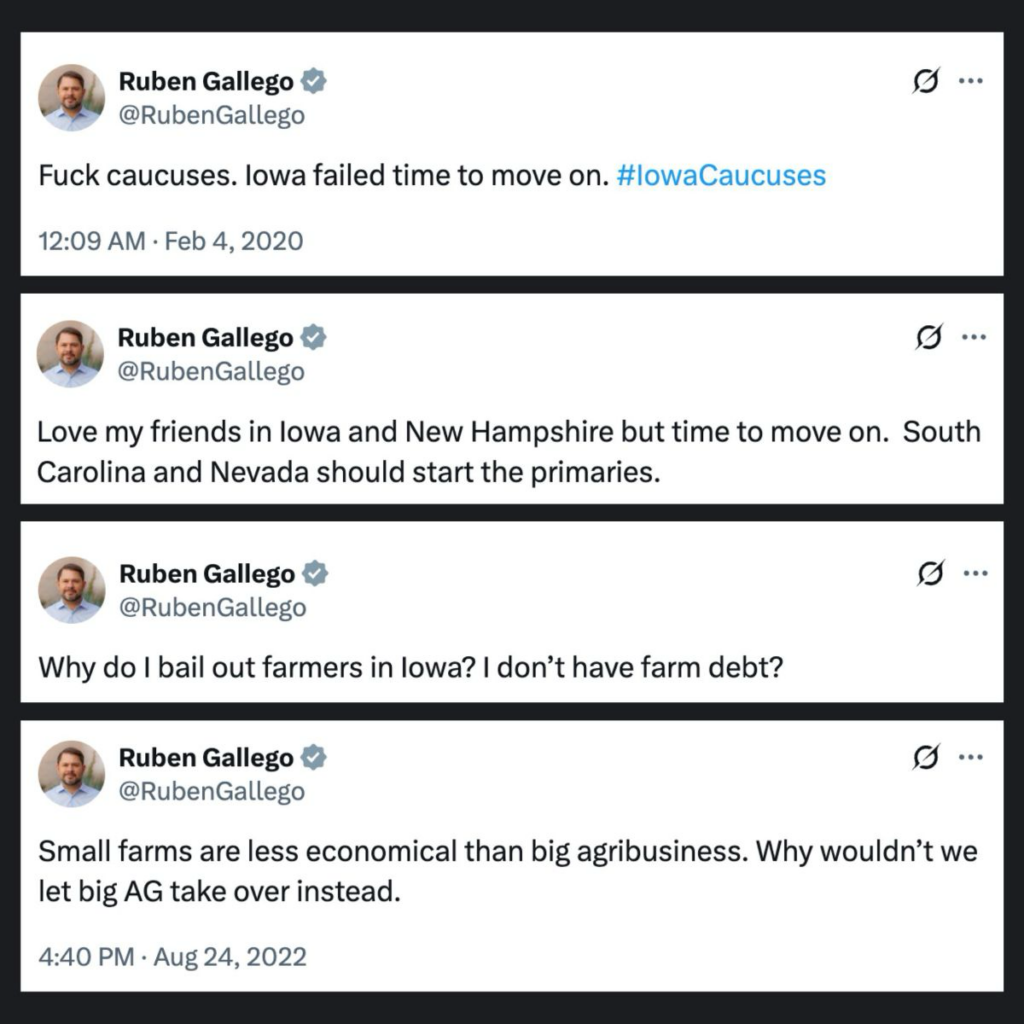Click the 4:40 PM Aug 24, 2022 timestamp
The width and height of the screenshot is (1024, 1024).
point(172,956)
